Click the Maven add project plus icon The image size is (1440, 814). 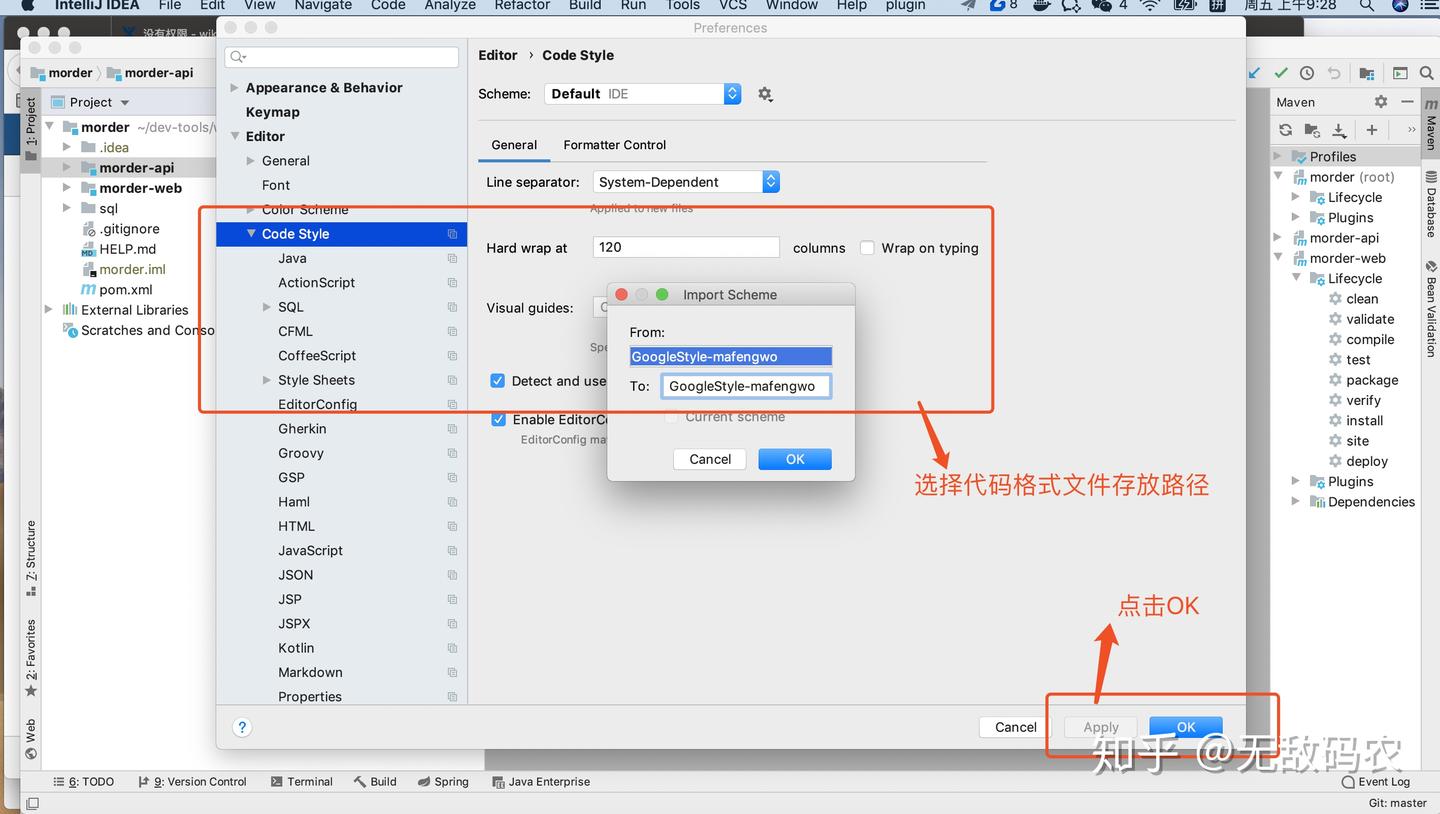[x=1372, y=130]
